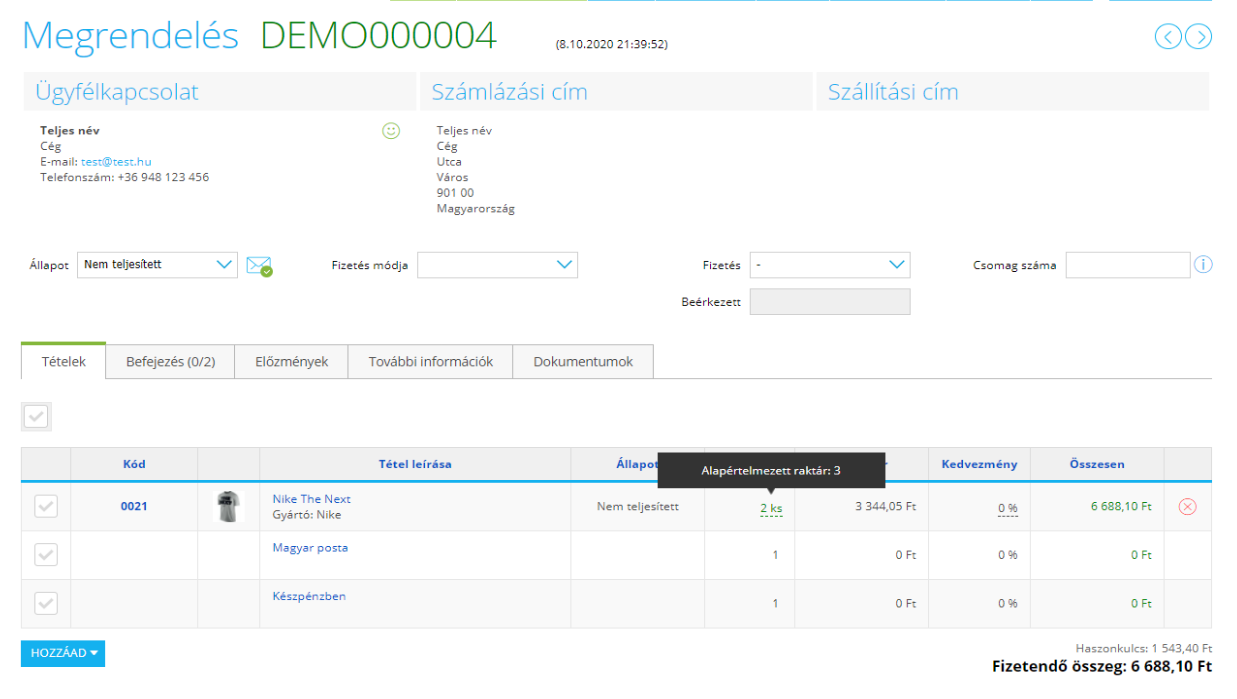Click into the Csomag száma field
Viewport: 1237px width, 699px height.
tap(1128, 265)
